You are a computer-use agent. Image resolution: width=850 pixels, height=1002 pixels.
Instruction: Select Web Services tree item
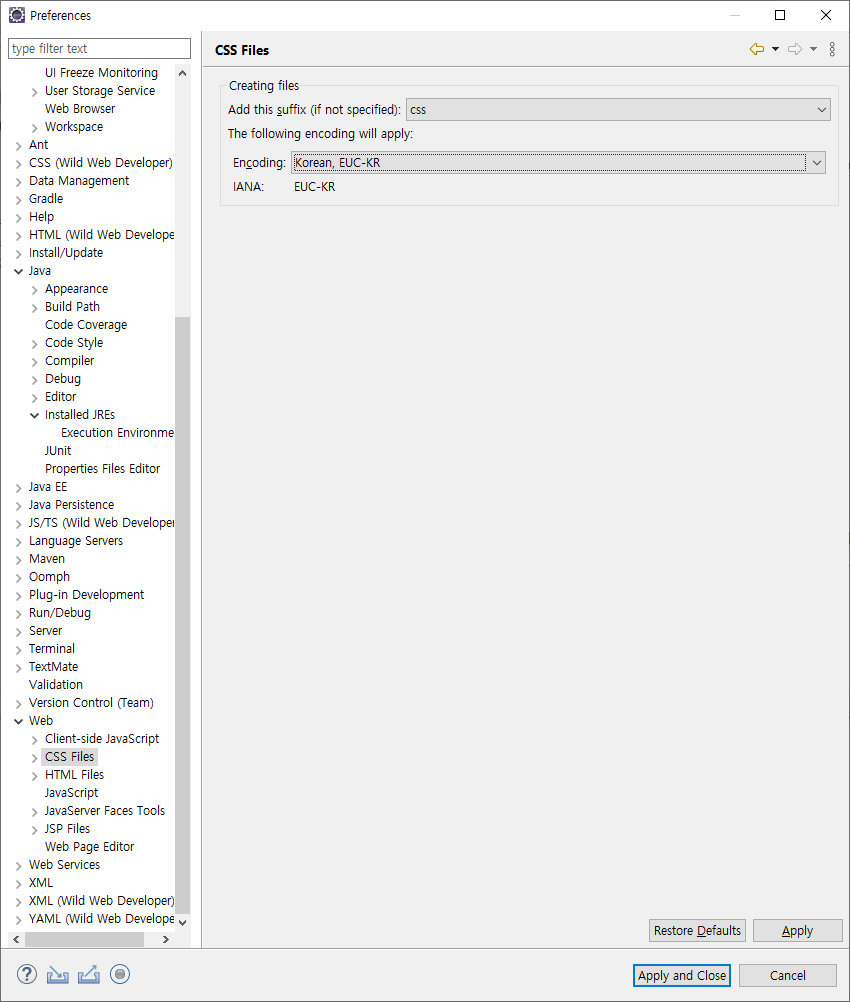[64, 865]
